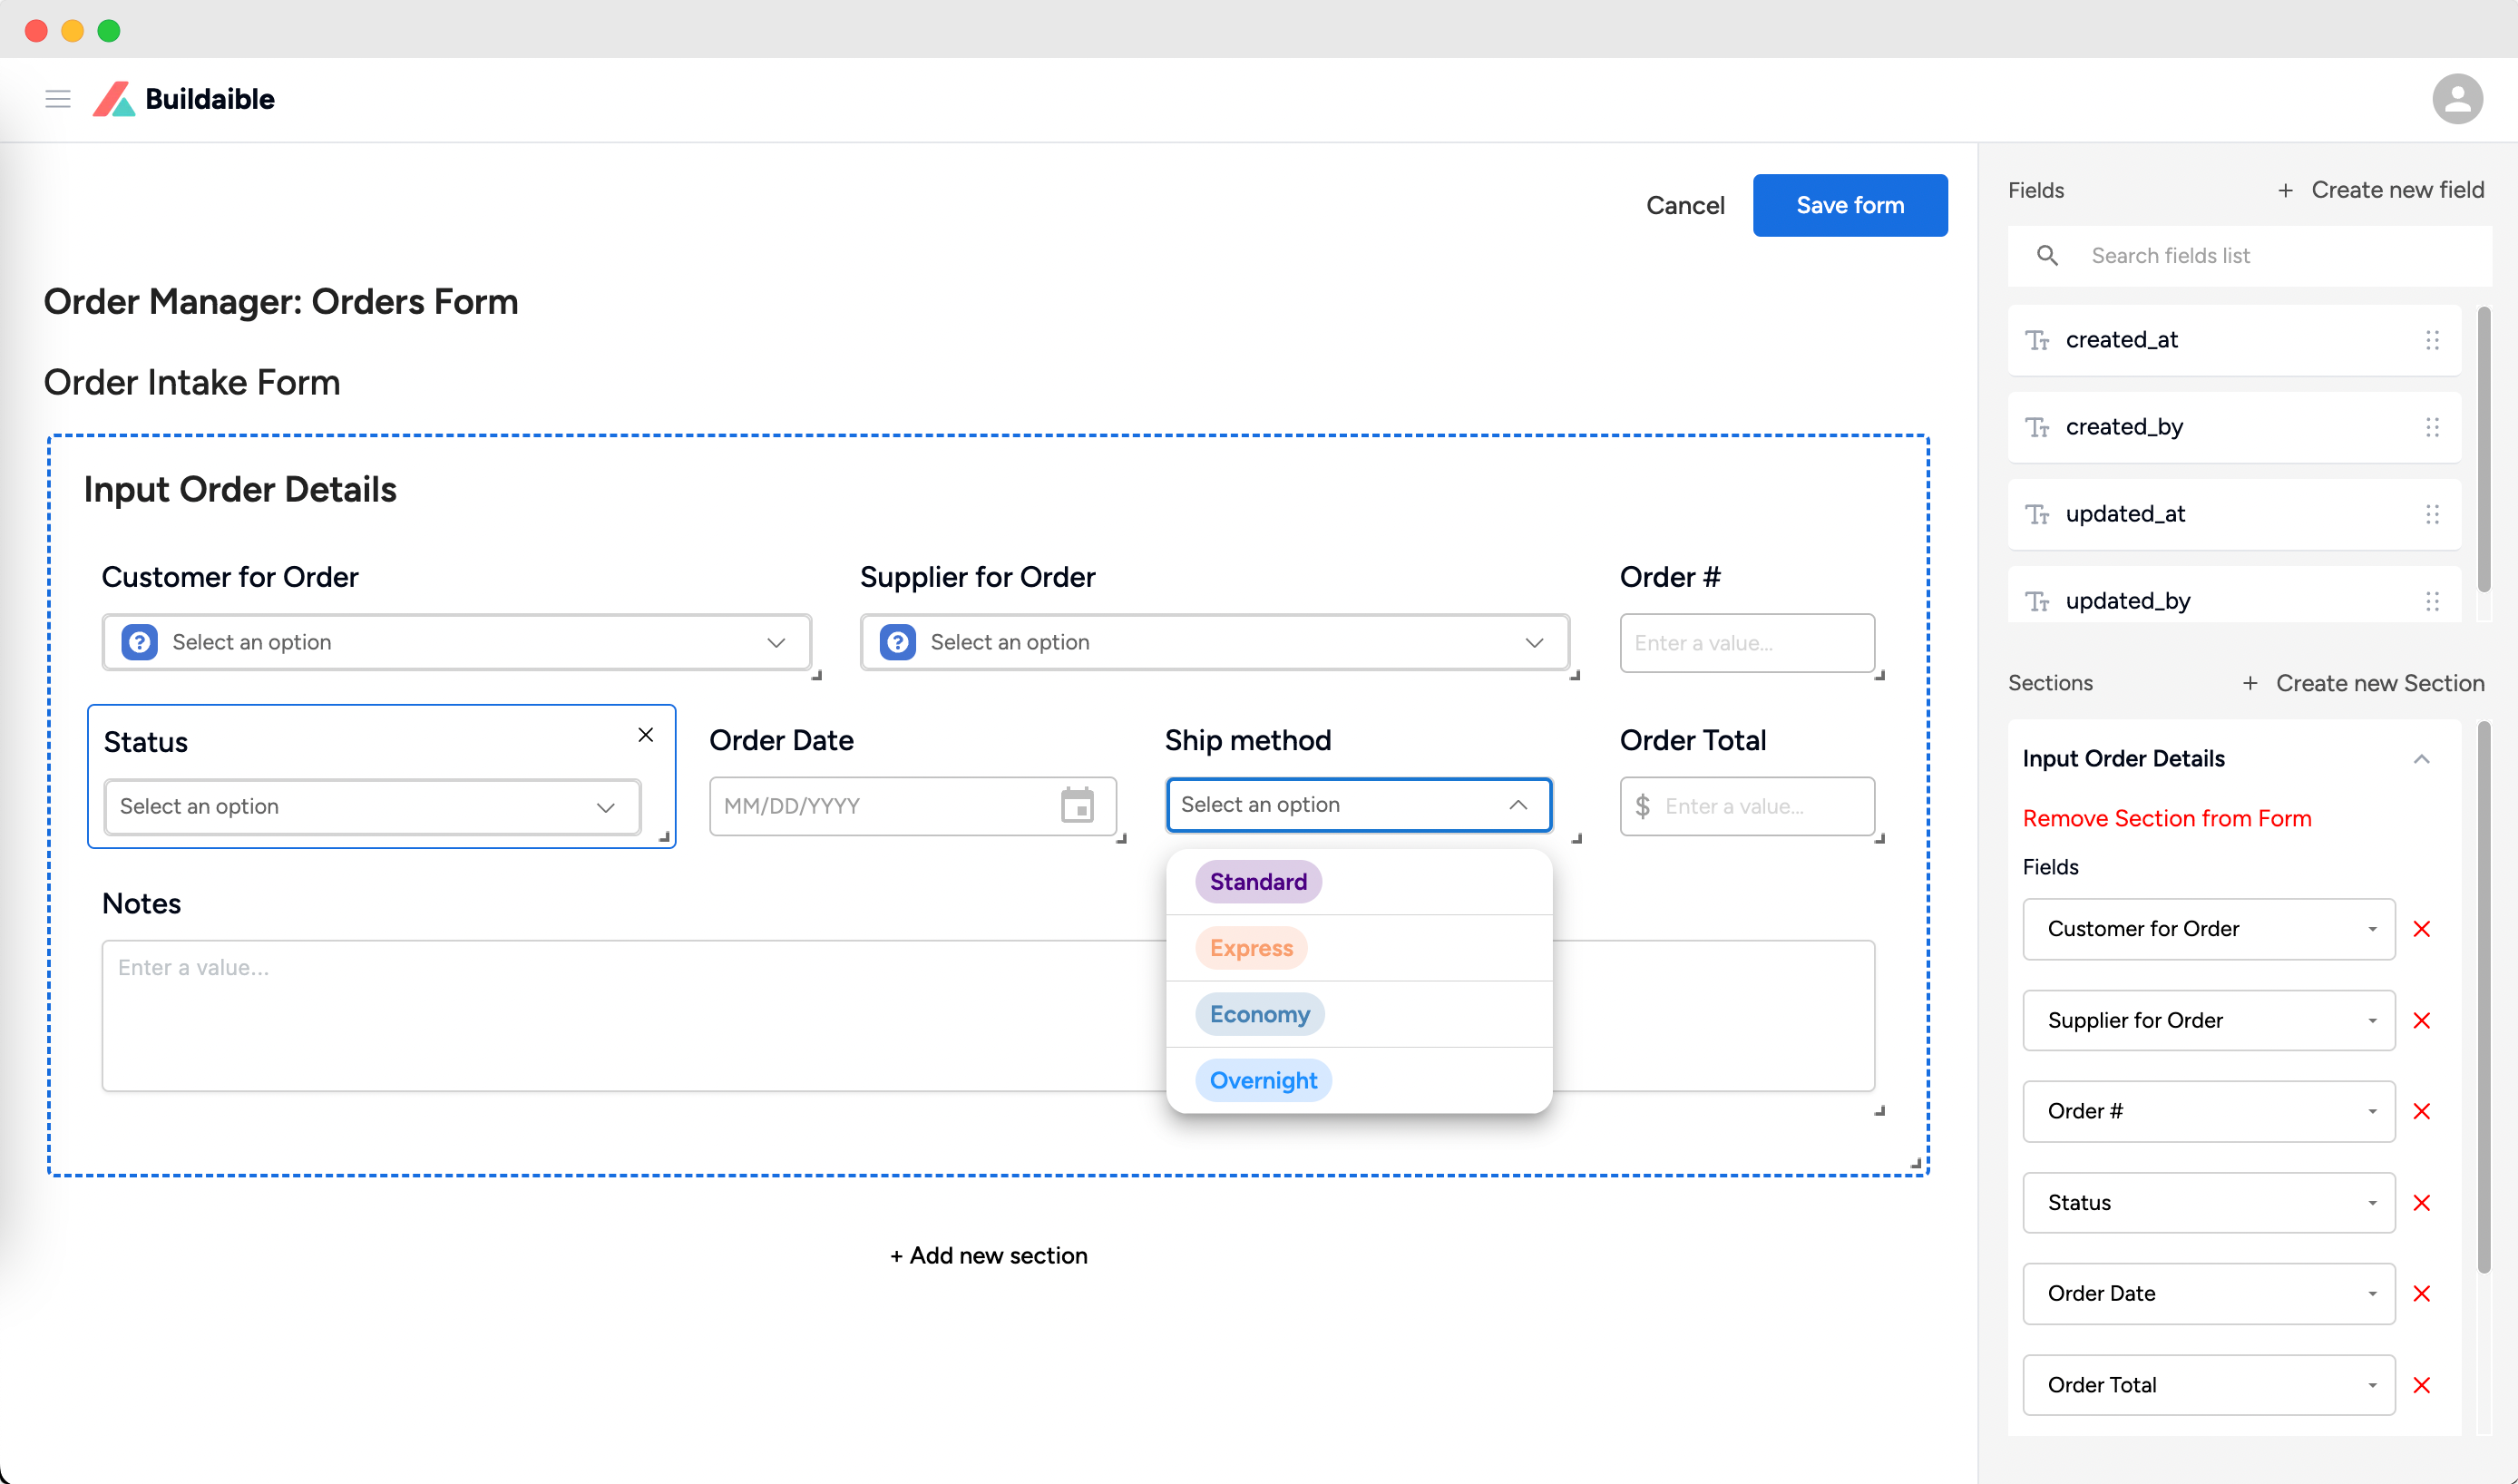Open the user profile avatar

click(x=2457, y=99)
